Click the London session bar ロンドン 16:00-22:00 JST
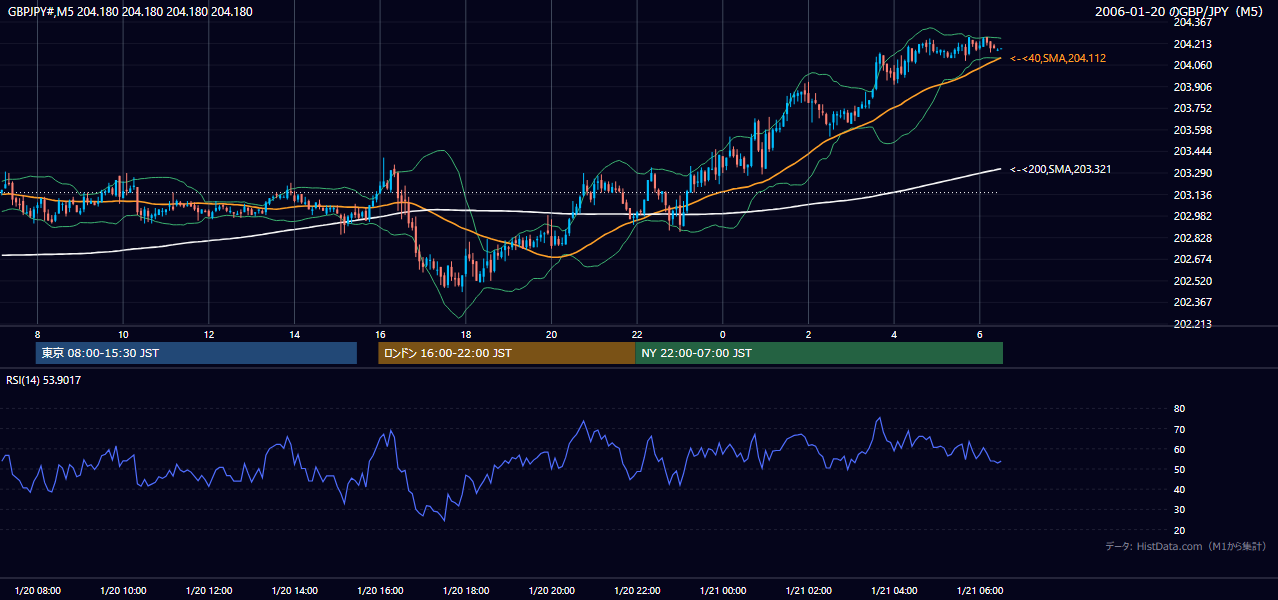Screen dimensions: 1278x600 click(x=506, y=353)
